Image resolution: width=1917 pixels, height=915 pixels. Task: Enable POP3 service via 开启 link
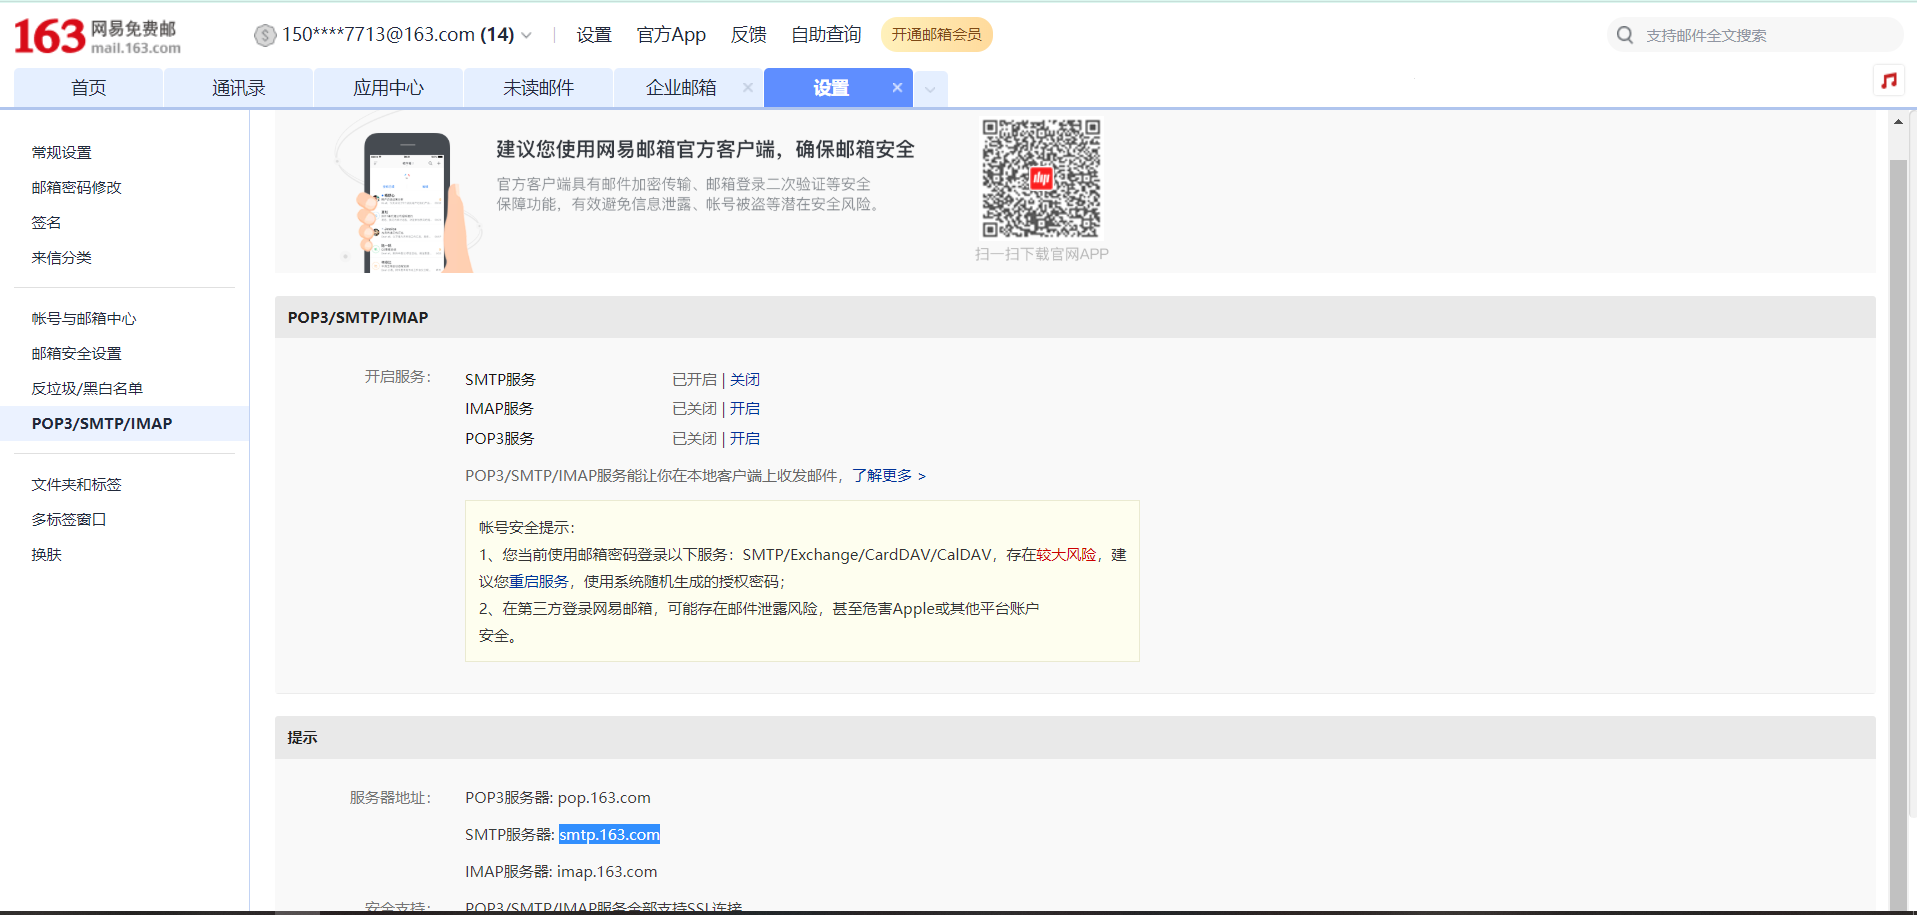coord(745,438)
